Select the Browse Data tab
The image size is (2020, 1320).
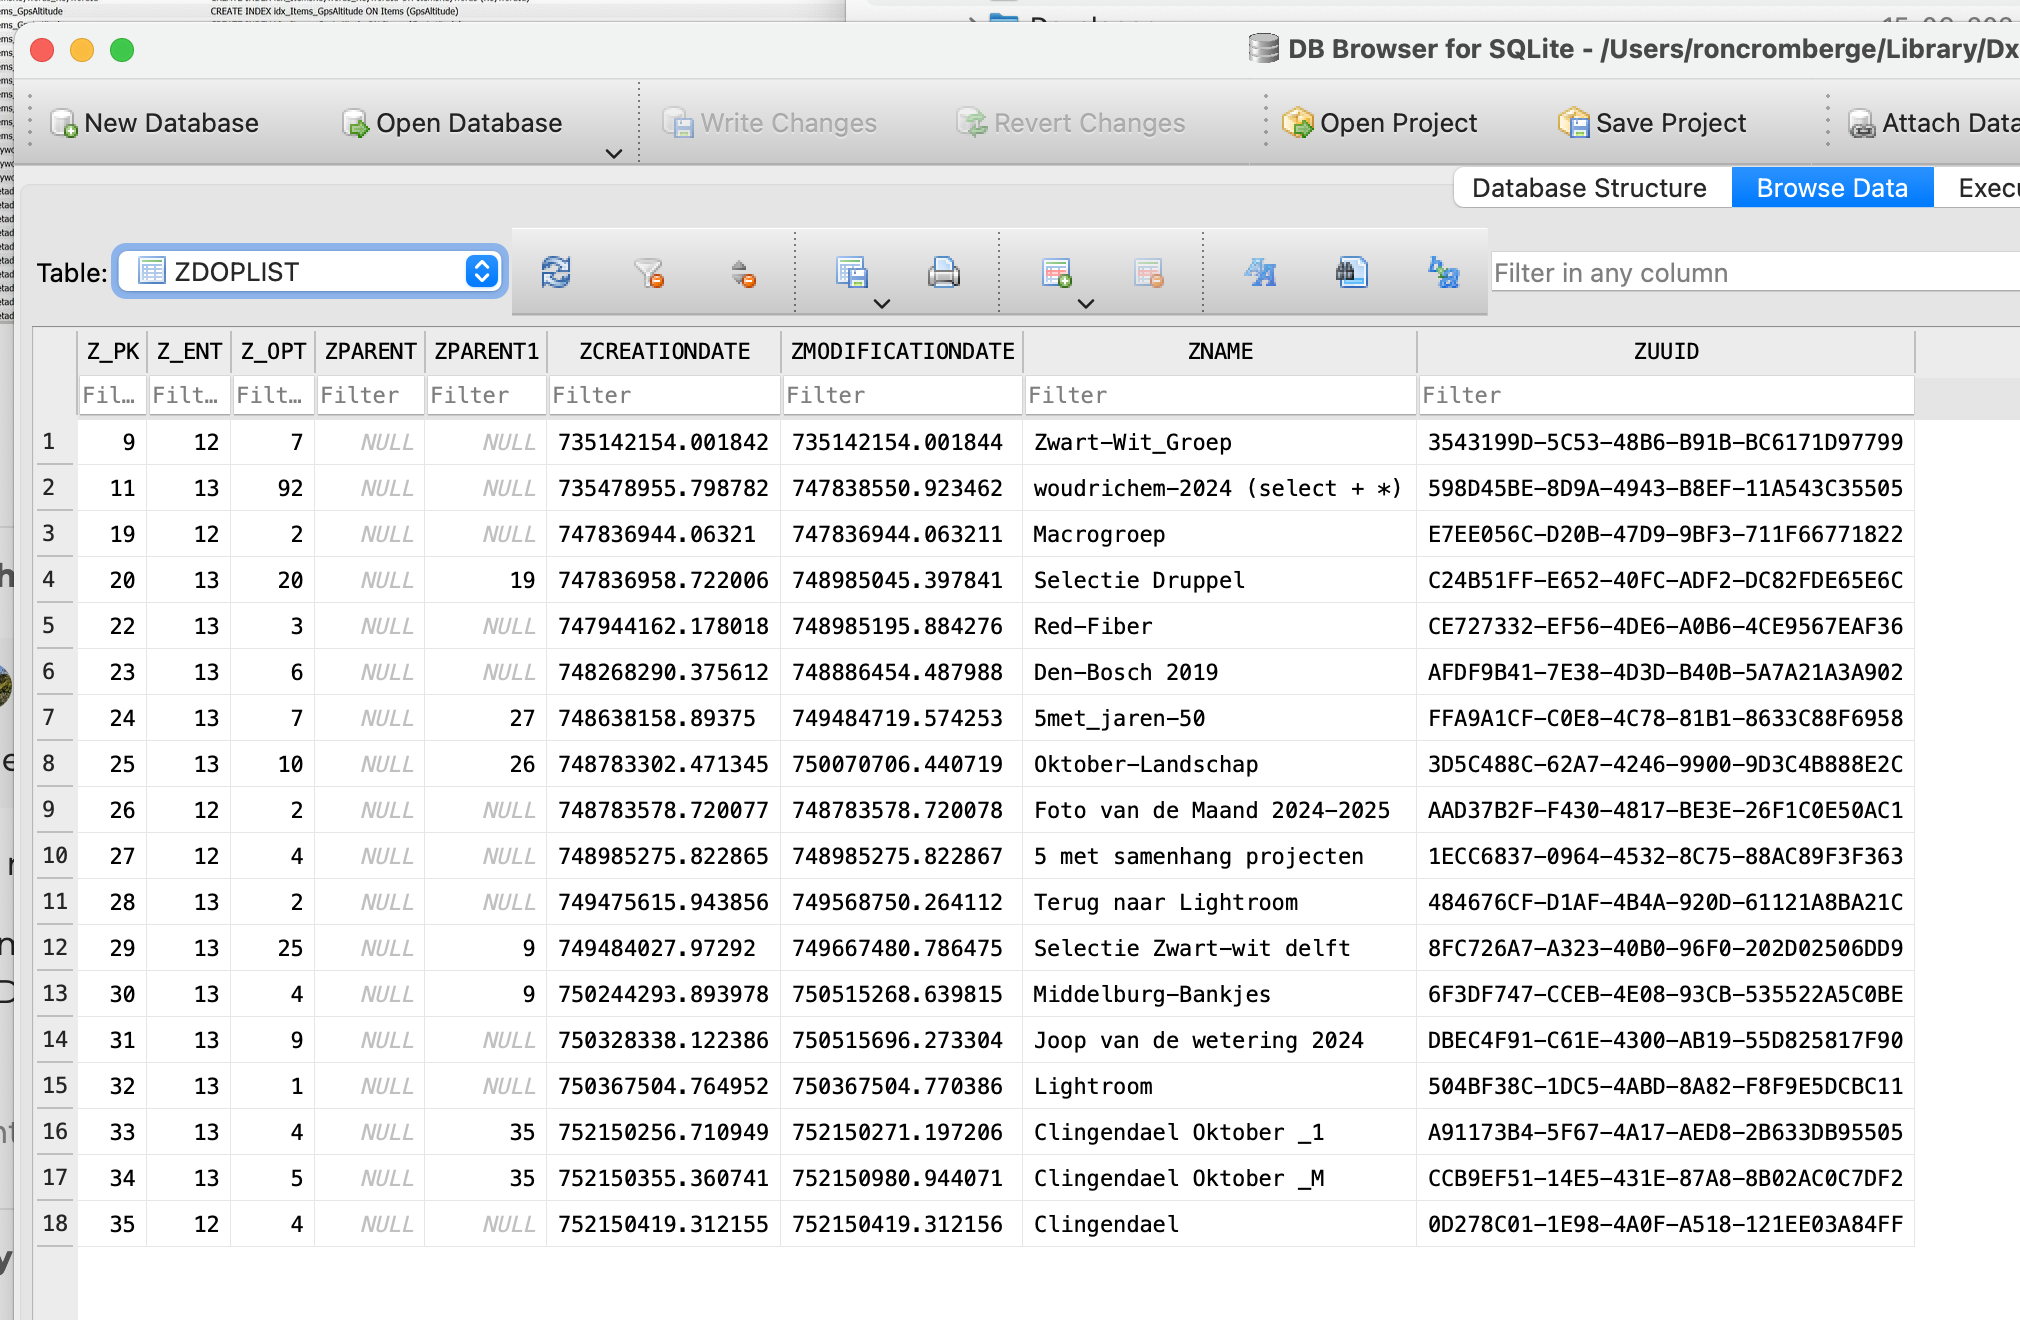[x=1832, y=188]
